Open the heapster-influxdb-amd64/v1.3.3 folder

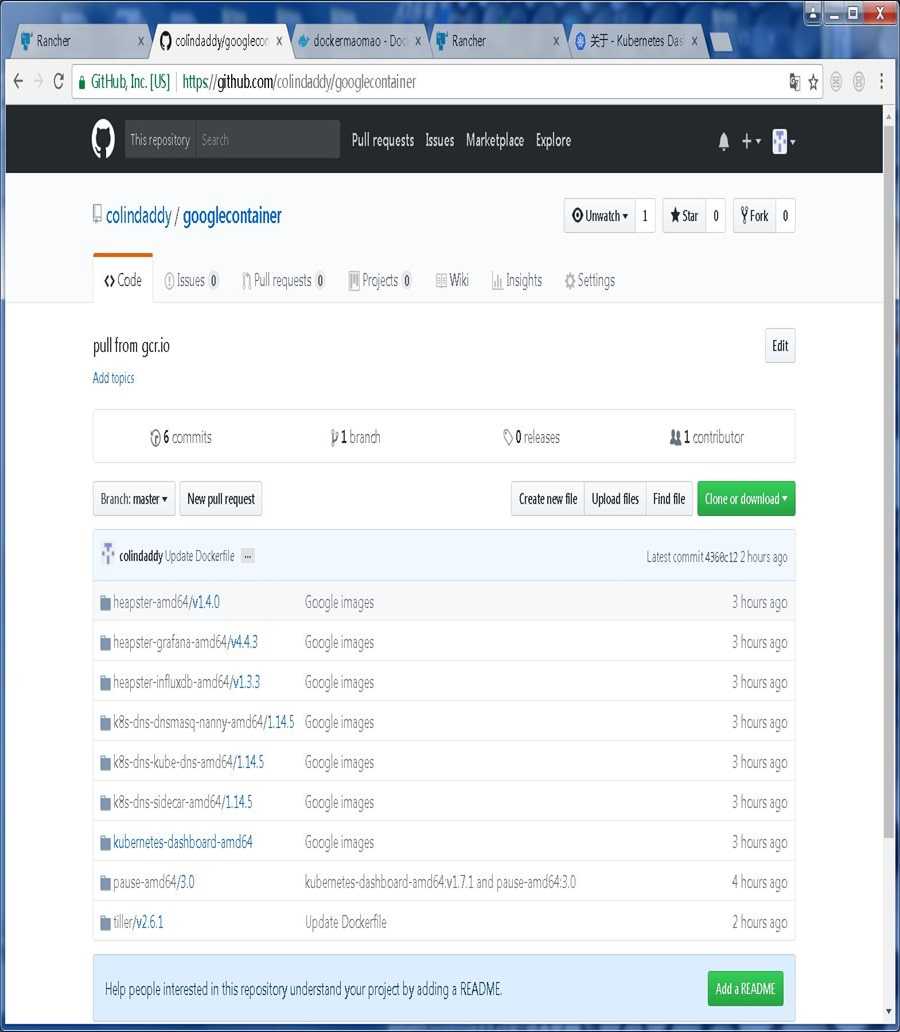186,682
